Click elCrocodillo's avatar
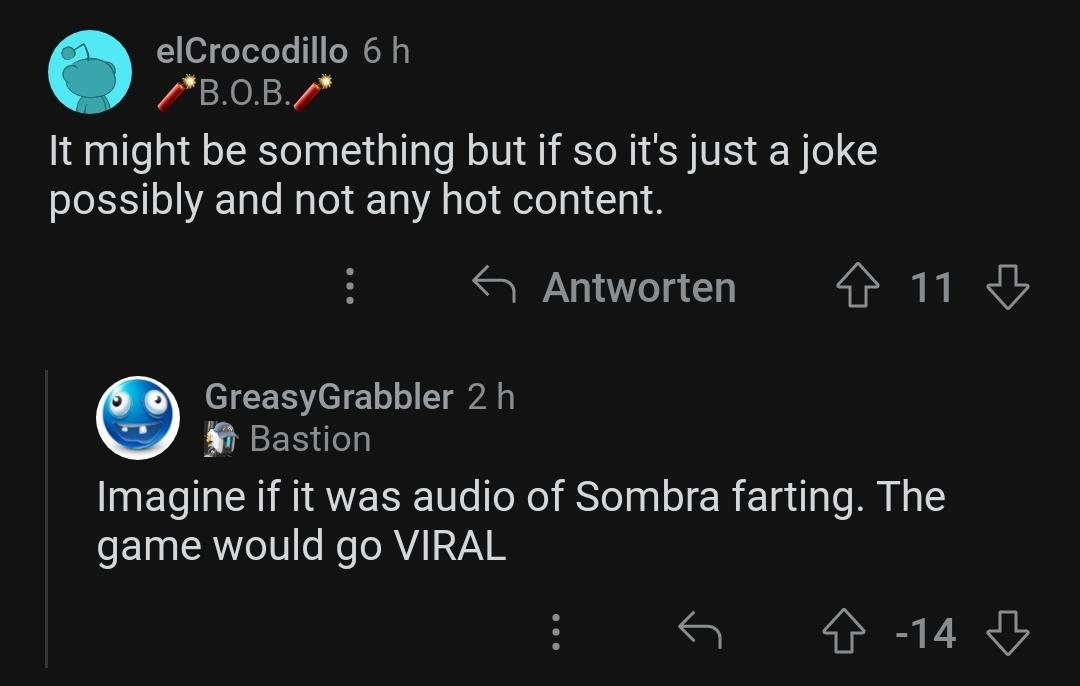1080x686 pixels. coord(89,71)
